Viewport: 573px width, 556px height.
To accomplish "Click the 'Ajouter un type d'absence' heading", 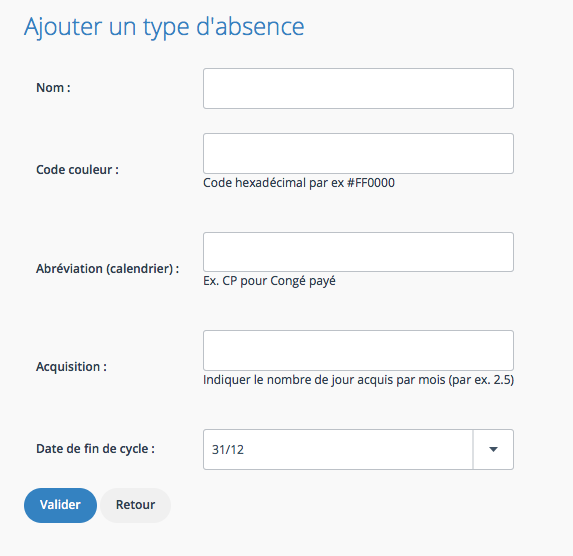I will tap(164, 27).
